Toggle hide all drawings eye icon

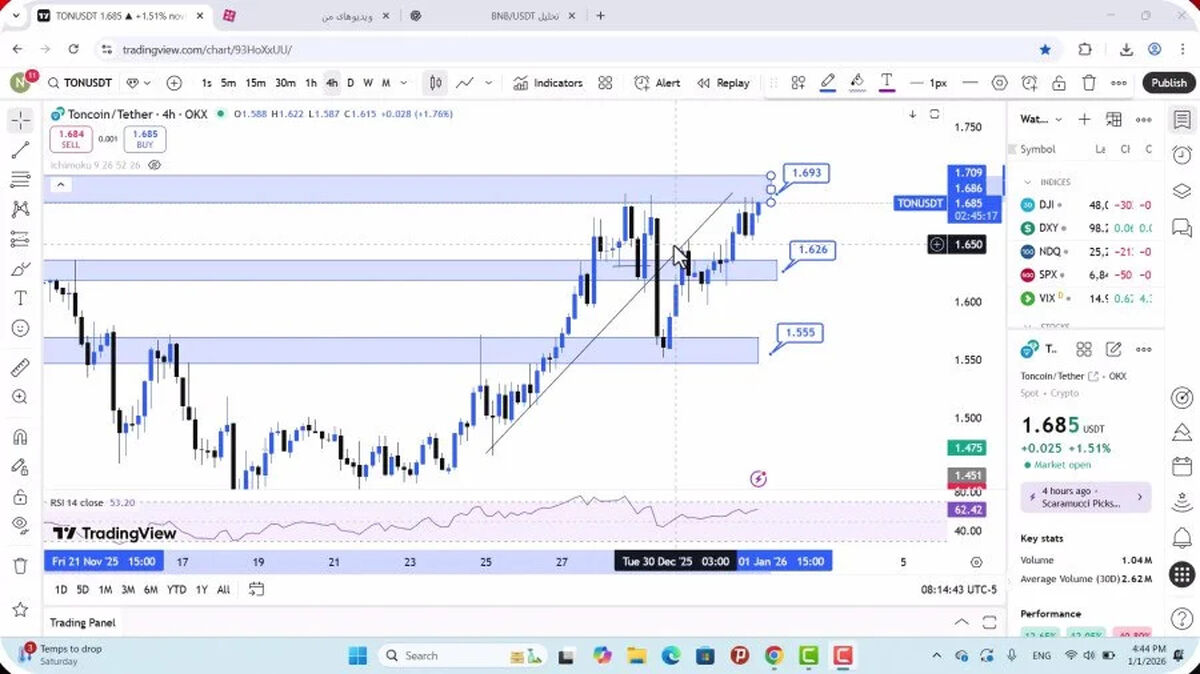20,525
